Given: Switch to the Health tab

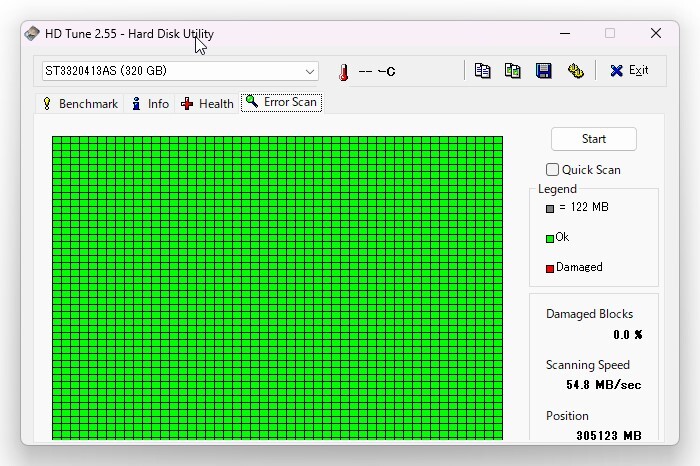Looking at the screenshot, I should pos(207,104).
